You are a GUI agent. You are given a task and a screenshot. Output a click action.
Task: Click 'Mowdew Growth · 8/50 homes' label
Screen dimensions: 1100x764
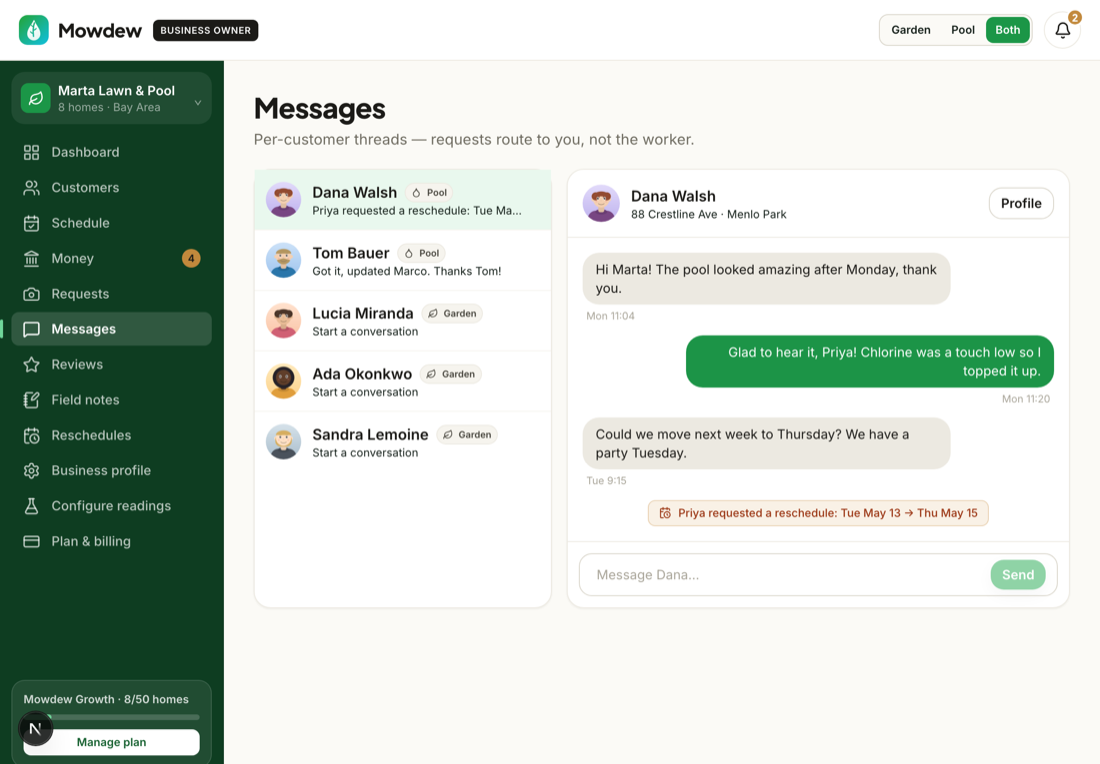pyautogui.click(x=106, y=699)
